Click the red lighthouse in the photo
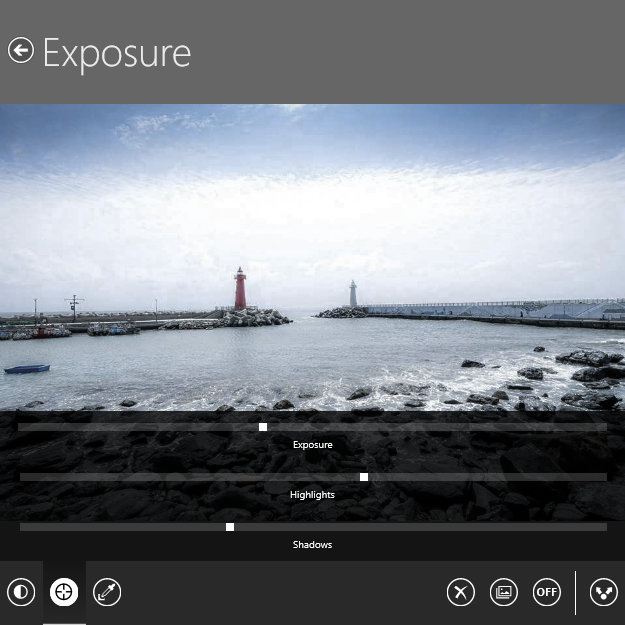Image resolution: width=625 pixels, height=625 pixels. click(240, 290)
